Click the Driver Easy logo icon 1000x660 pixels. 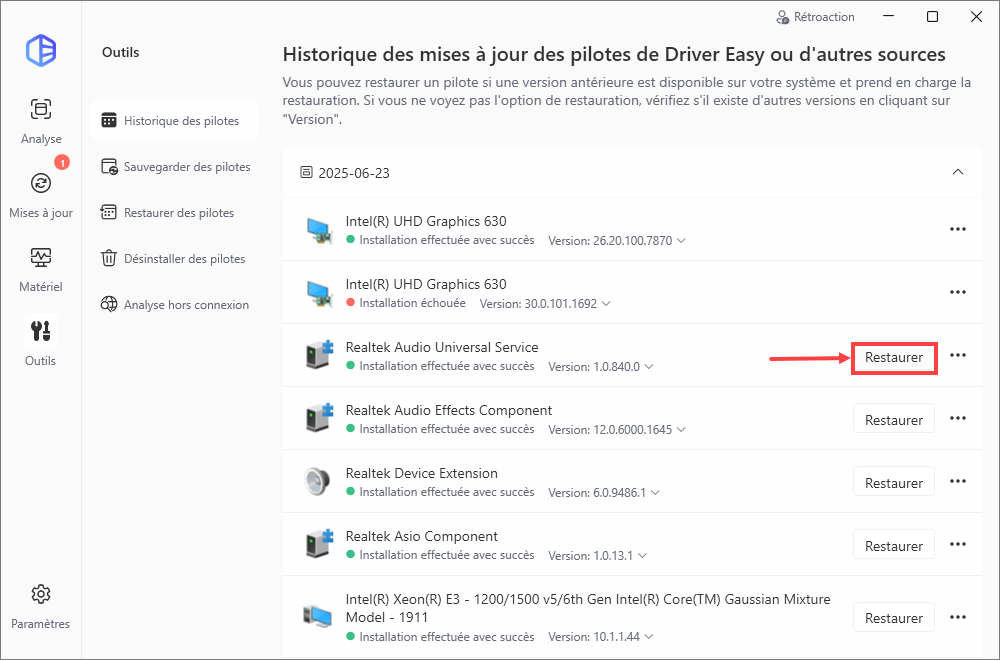pos(41,50)
